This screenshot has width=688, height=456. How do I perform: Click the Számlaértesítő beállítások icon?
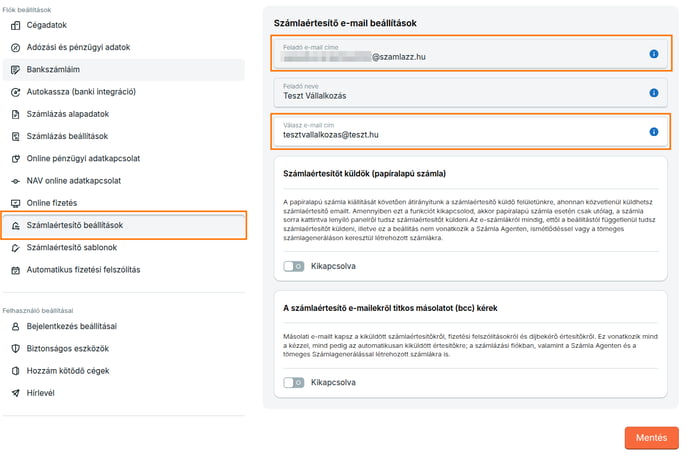click(15, 226)
